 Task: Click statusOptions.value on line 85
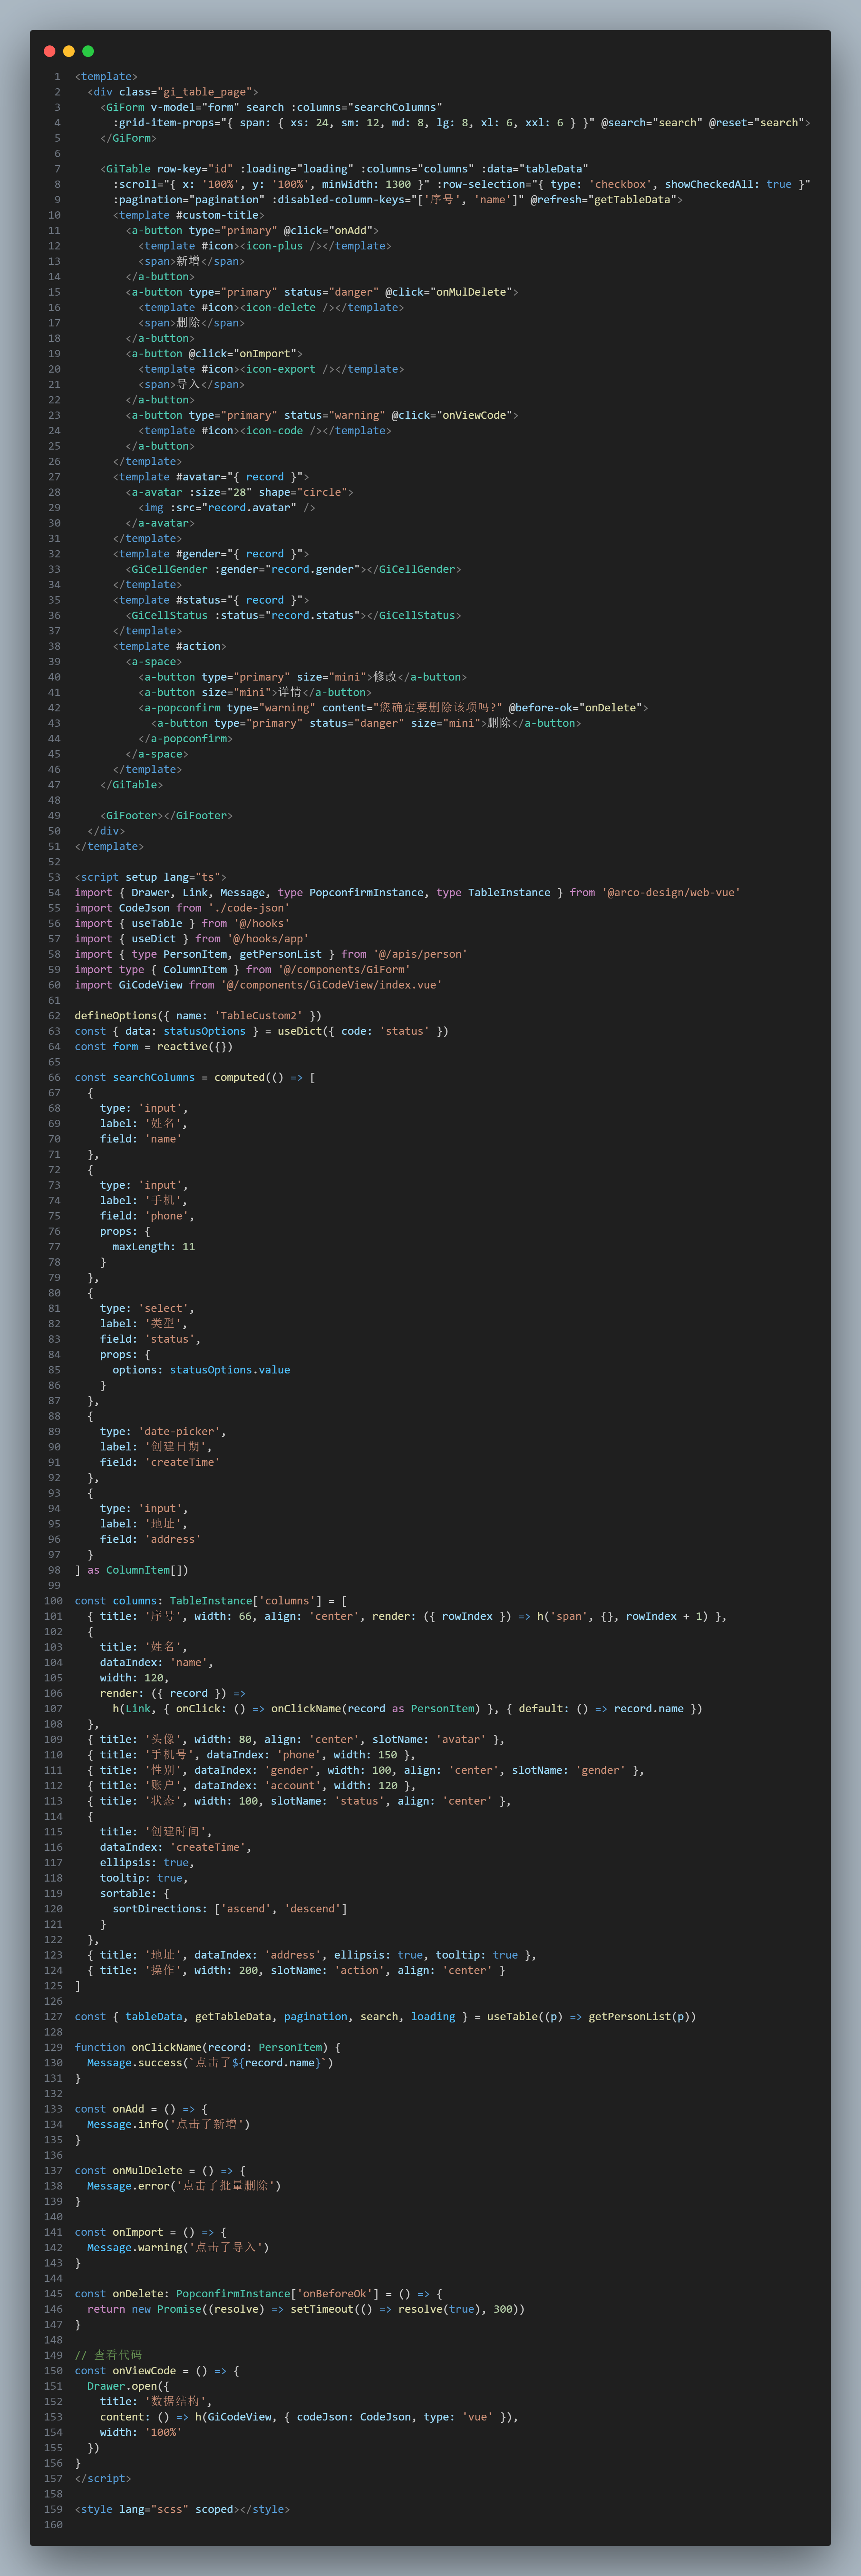(x=230, y=1370)
